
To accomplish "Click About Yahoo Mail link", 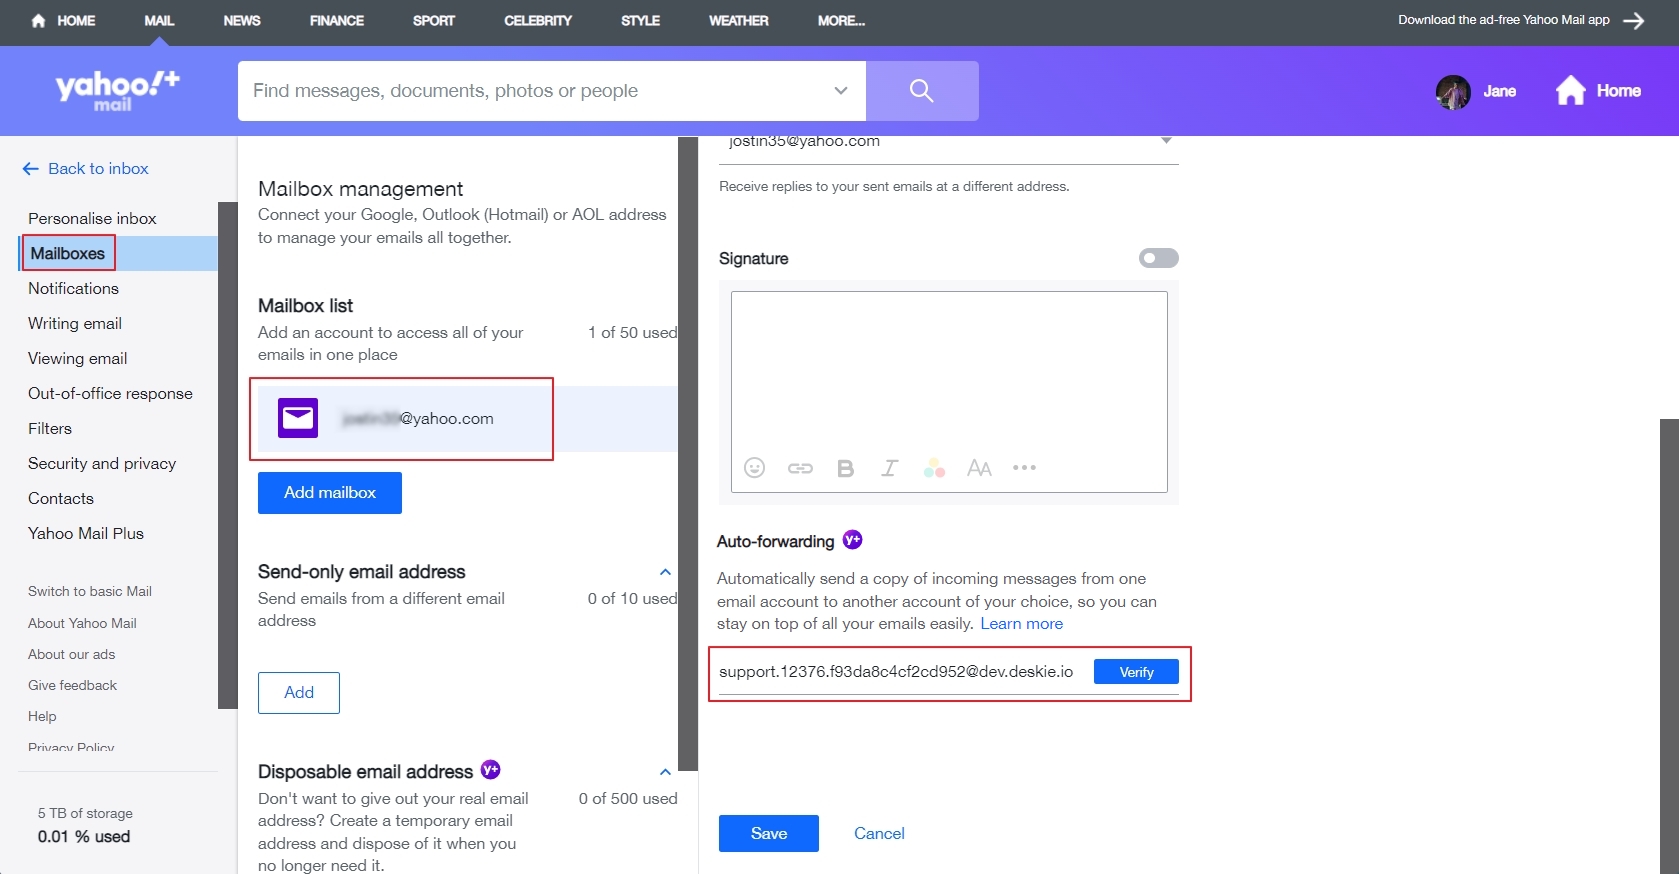I will (x=82, y=623).
